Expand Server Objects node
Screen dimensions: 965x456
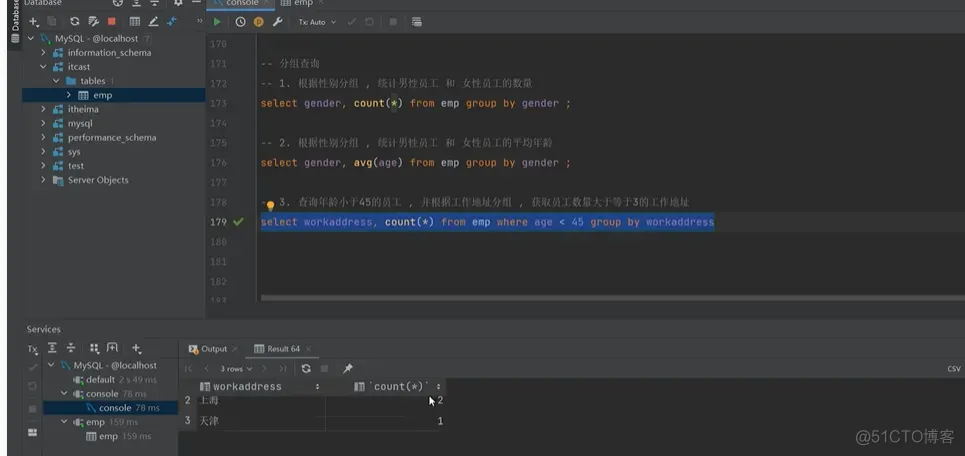[x=43, y=180]
